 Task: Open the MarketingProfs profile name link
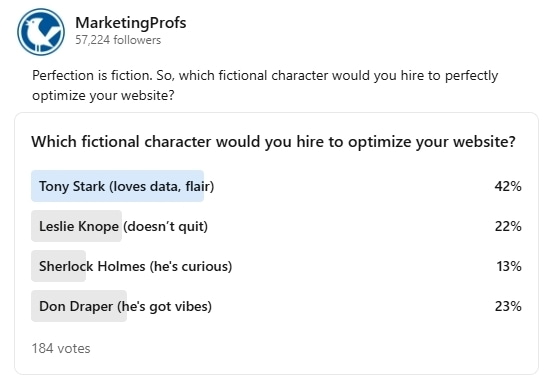[x=130, y=23]
